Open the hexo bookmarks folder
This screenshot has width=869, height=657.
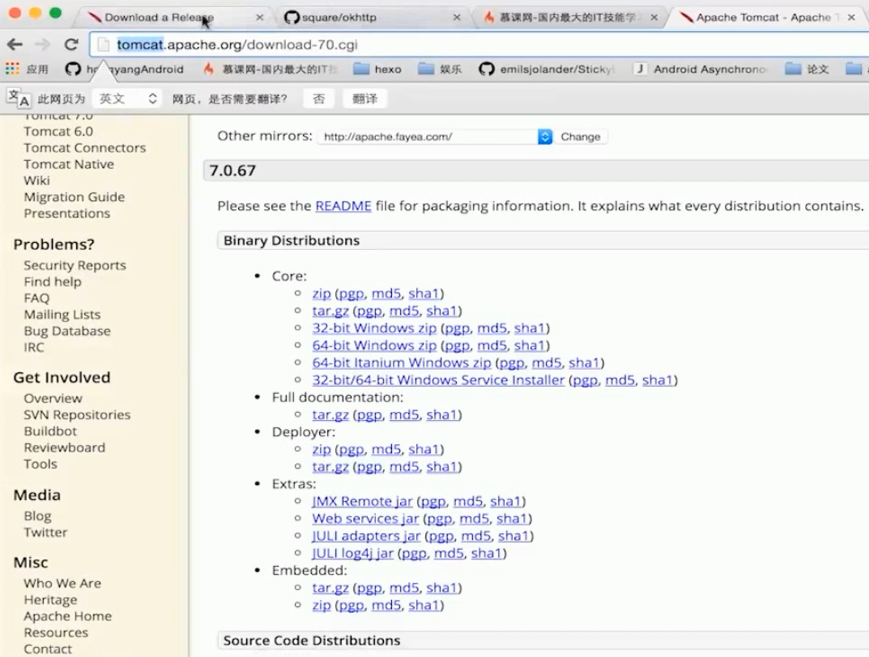pos(377,69)
